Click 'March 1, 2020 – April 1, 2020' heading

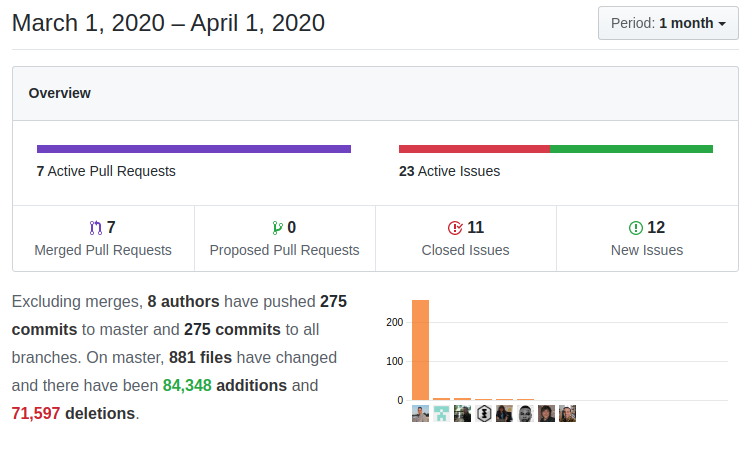pyautogui.click(x=168, y=23)
